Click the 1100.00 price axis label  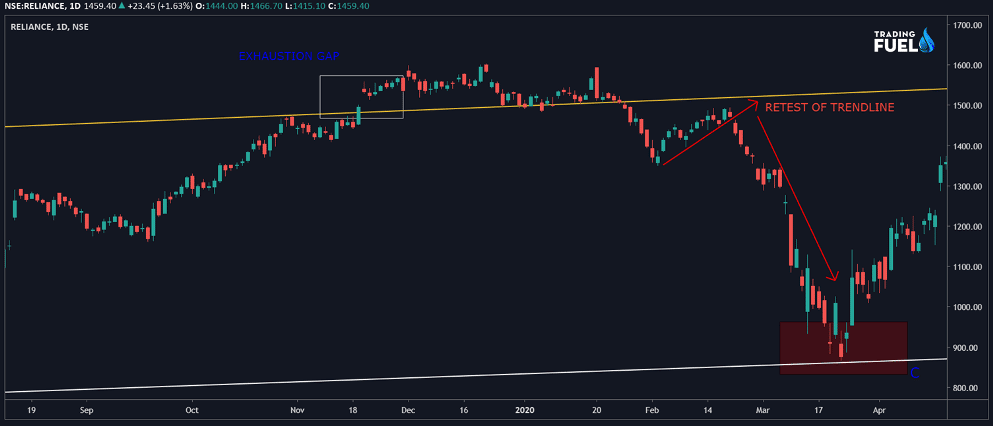(x=969, y=267)
